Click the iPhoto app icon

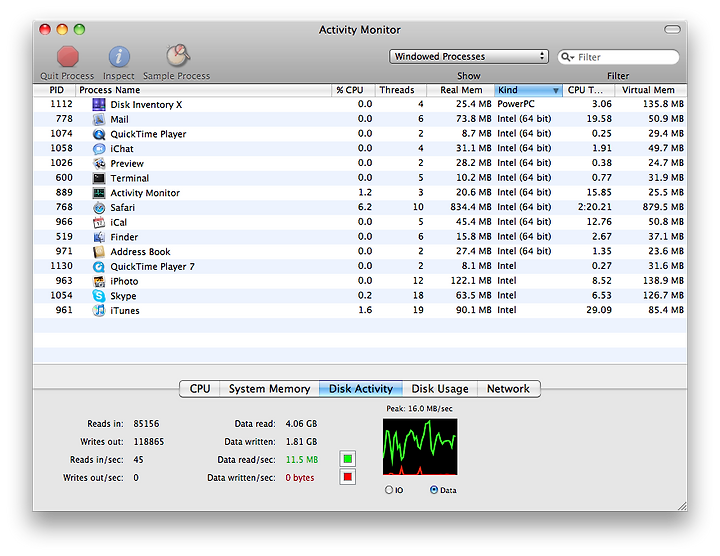pos(99,281)
